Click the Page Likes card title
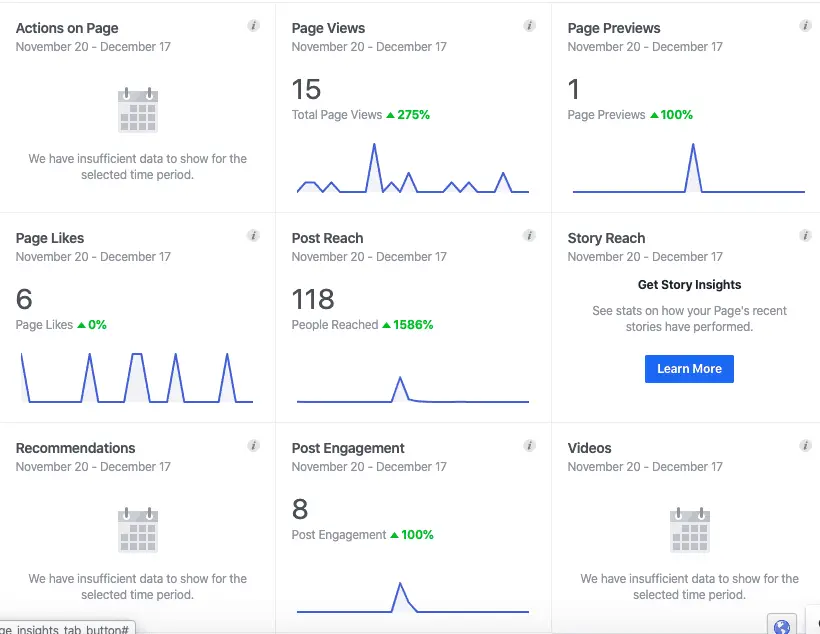This screenshot has width=820, height=634. click(50, 238)
